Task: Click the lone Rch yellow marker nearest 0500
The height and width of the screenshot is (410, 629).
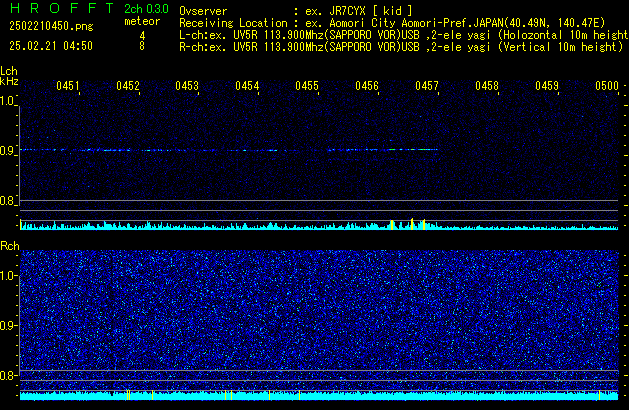Action: tap(599, 396)
